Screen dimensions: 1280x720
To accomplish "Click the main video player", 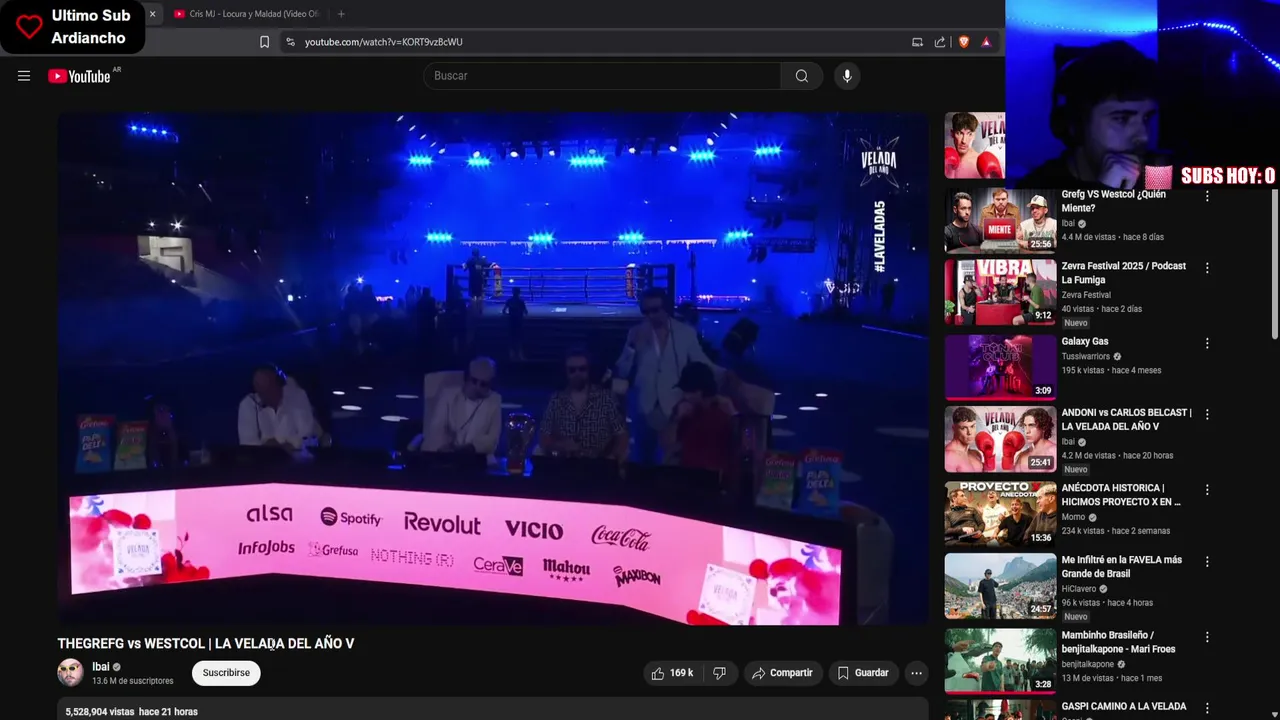I will (493, 368).
